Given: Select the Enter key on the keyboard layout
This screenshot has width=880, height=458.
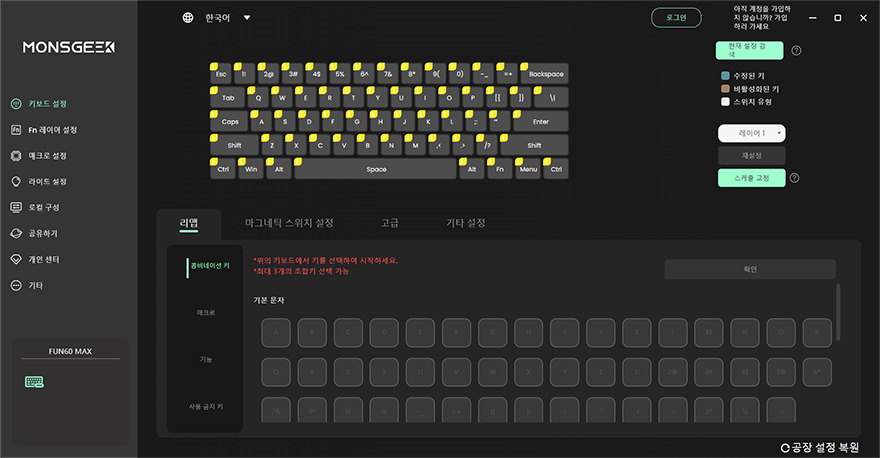Looking at the screenshot, I should (540, 121).
